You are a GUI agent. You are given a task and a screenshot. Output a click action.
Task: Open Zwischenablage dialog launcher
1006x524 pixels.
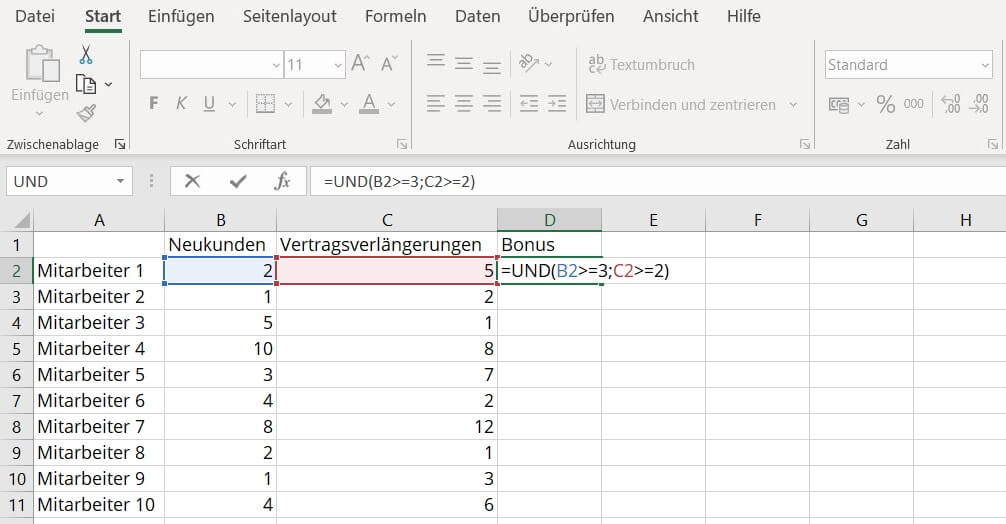[x=119, y=144]
